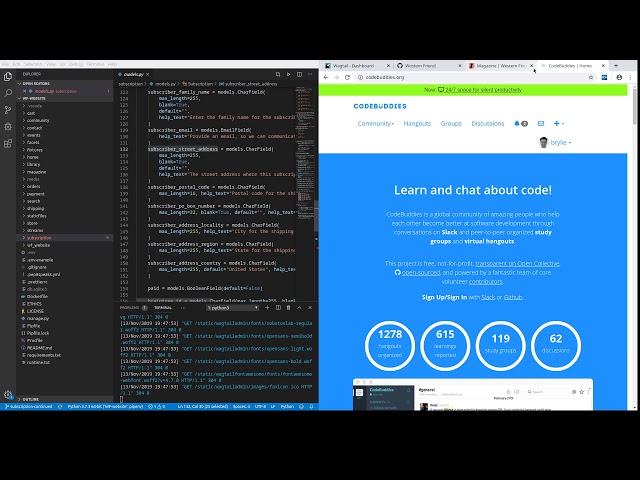The height and width of the screenshot is (480, 640).
Task: Open the File menu in VS Code
Action: coord(5,64)
